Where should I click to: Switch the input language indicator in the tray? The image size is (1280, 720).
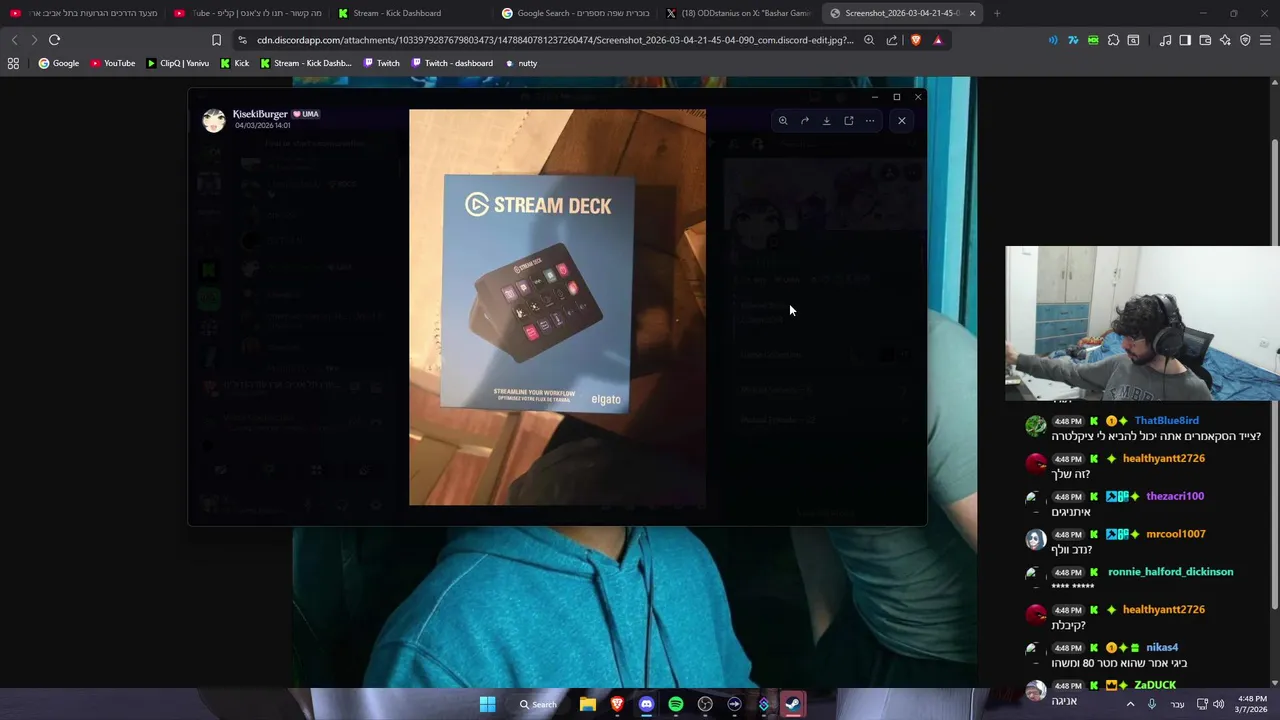pos(1177,704)
